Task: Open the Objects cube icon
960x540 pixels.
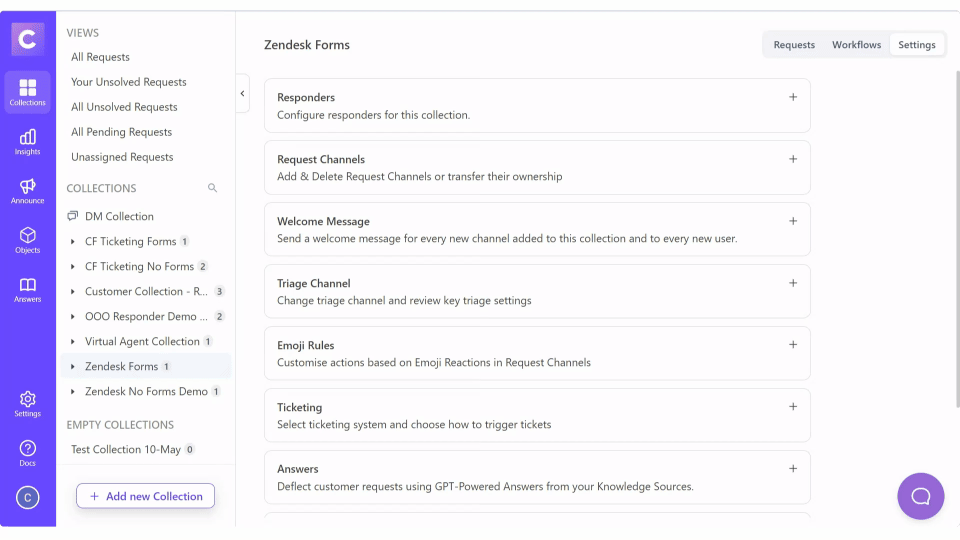Action: point(27,239)
